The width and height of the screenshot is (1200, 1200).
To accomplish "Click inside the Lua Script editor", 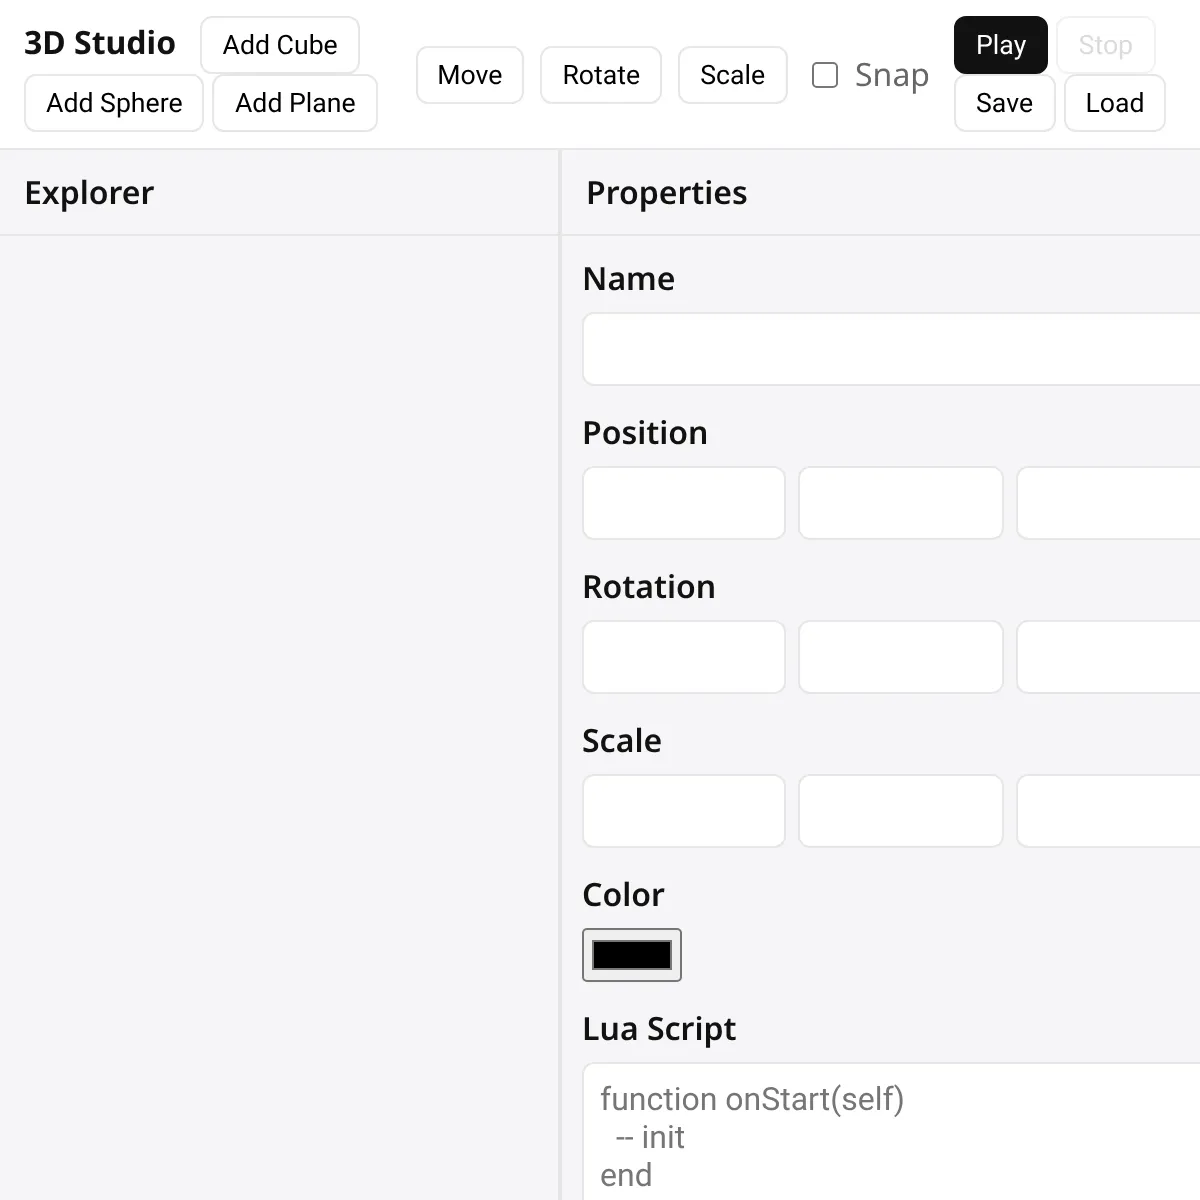I will pos(892,1132).
